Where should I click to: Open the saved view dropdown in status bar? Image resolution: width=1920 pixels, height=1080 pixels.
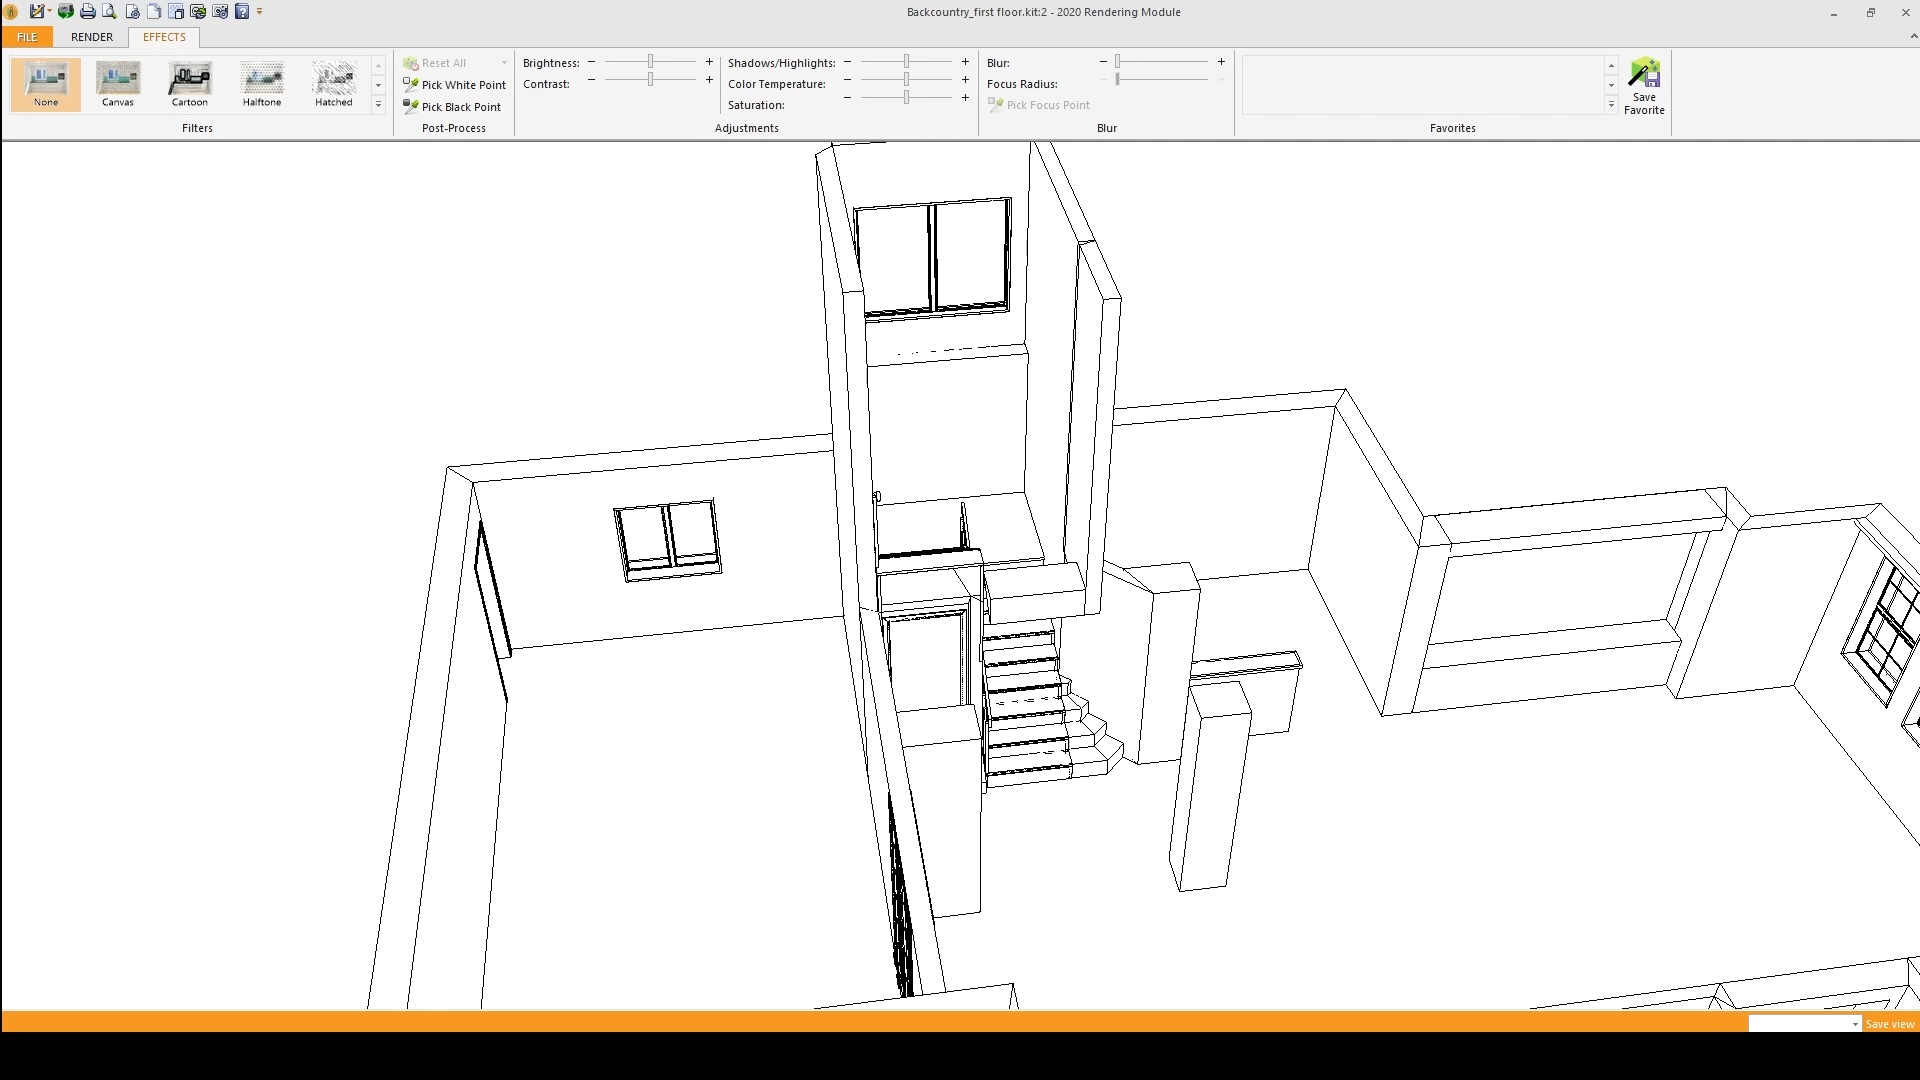coord(1855,1024)
